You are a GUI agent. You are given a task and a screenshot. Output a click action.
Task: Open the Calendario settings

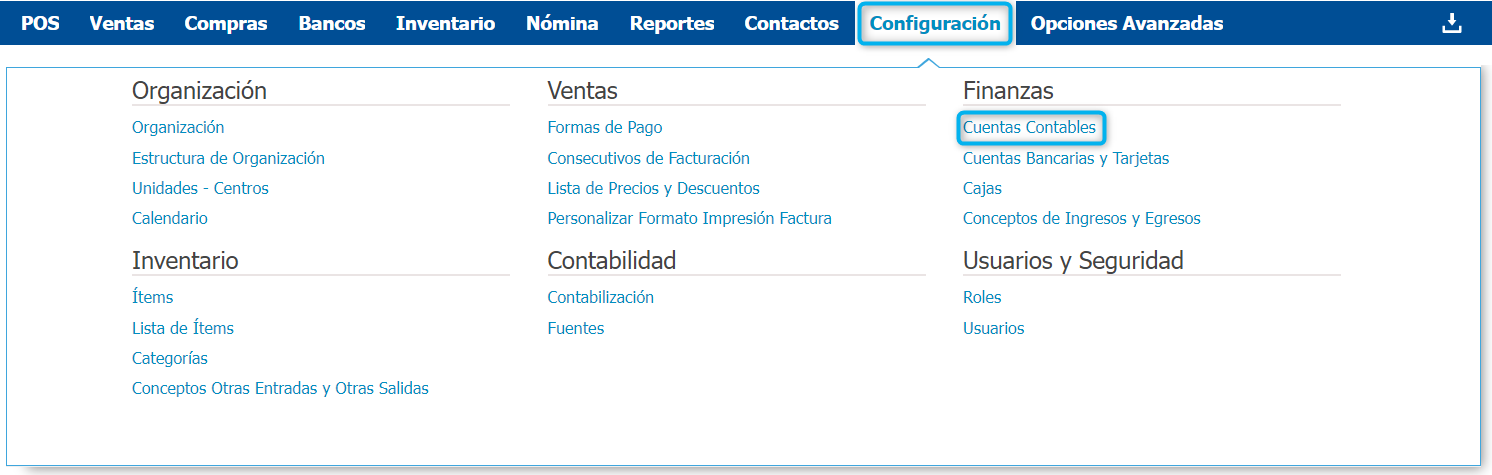coord(170,218)
